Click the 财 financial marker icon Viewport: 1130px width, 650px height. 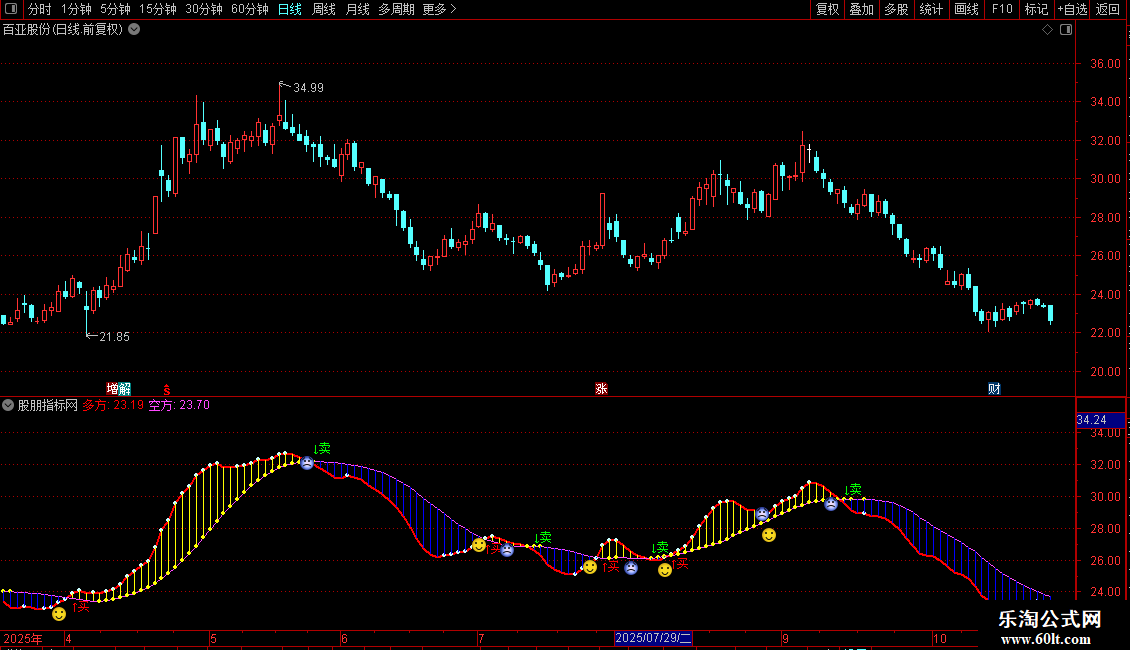994,388
